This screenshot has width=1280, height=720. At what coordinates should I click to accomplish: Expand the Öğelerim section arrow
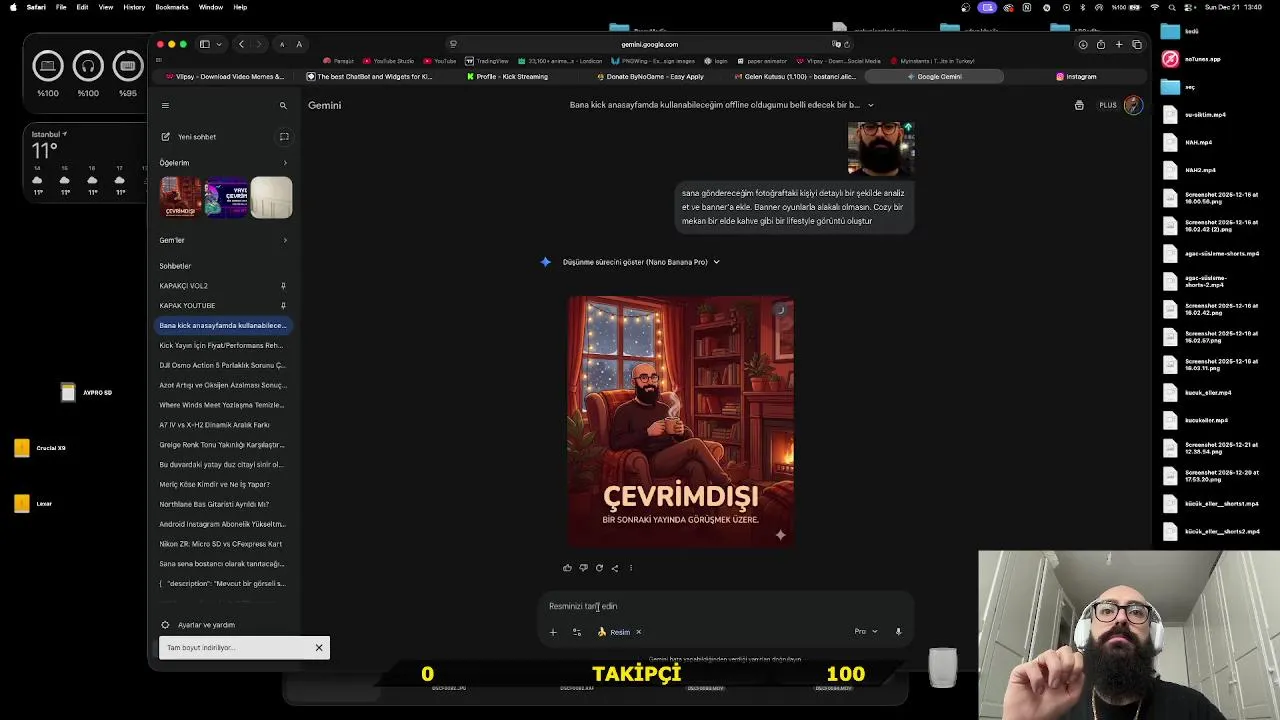[x=285, y=163]
